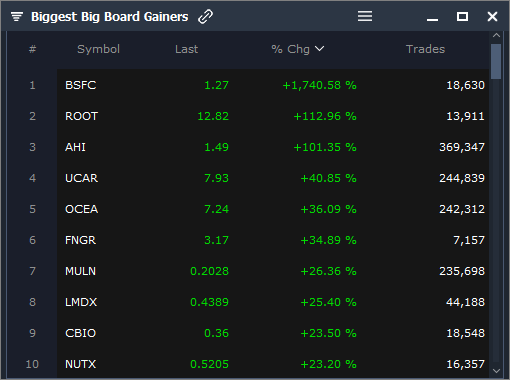Click the AHI trades value 369,347

coord(462,147)
